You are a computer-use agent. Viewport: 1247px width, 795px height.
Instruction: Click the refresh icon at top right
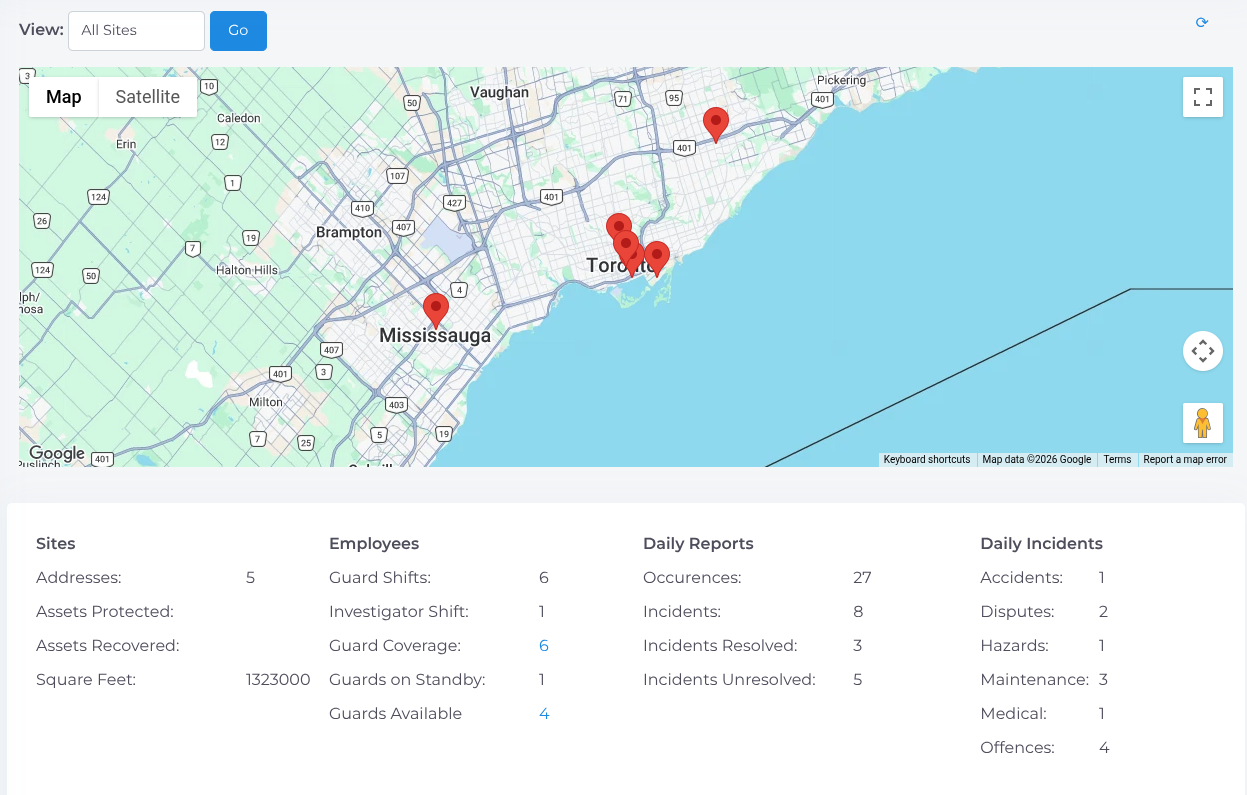pyautogui.click(x=1202, y=22)
